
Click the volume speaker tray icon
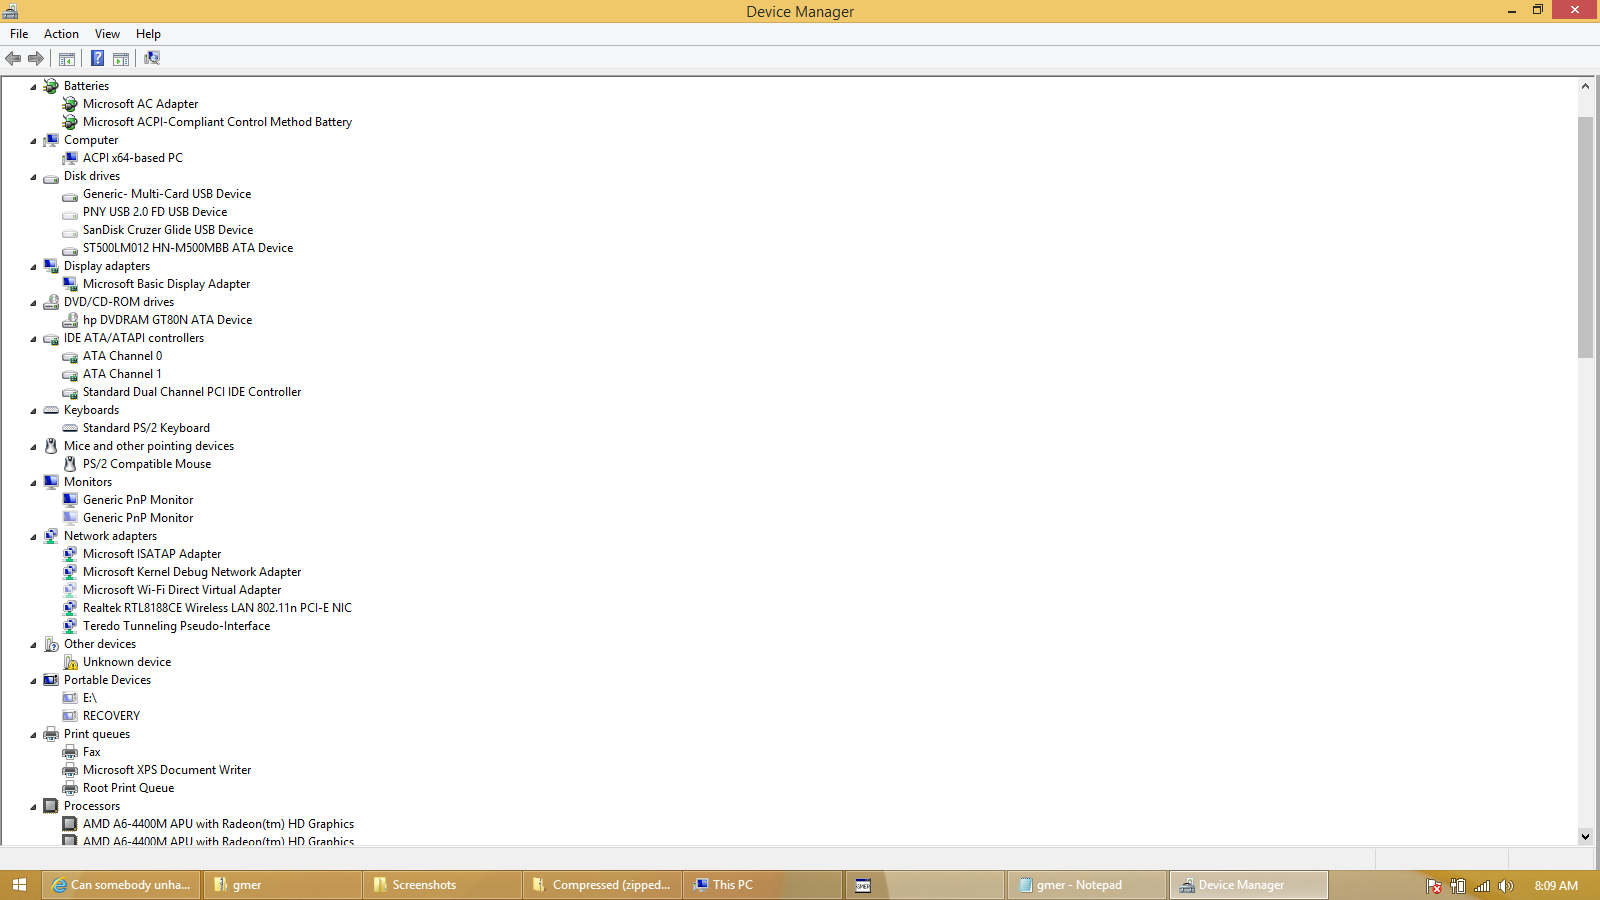coord(1506,886)
